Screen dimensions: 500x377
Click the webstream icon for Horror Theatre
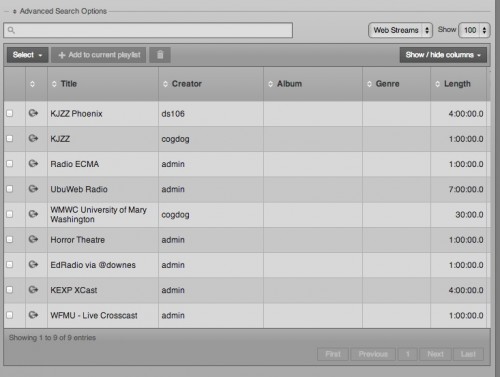(33, 239)
